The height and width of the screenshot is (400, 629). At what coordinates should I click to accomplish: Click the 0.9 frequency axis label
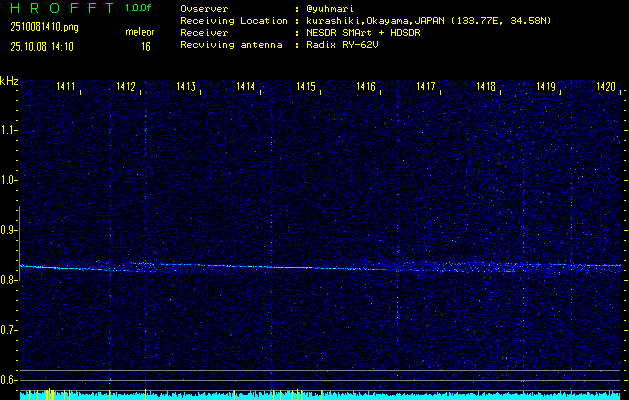click(x=9, y=230)
